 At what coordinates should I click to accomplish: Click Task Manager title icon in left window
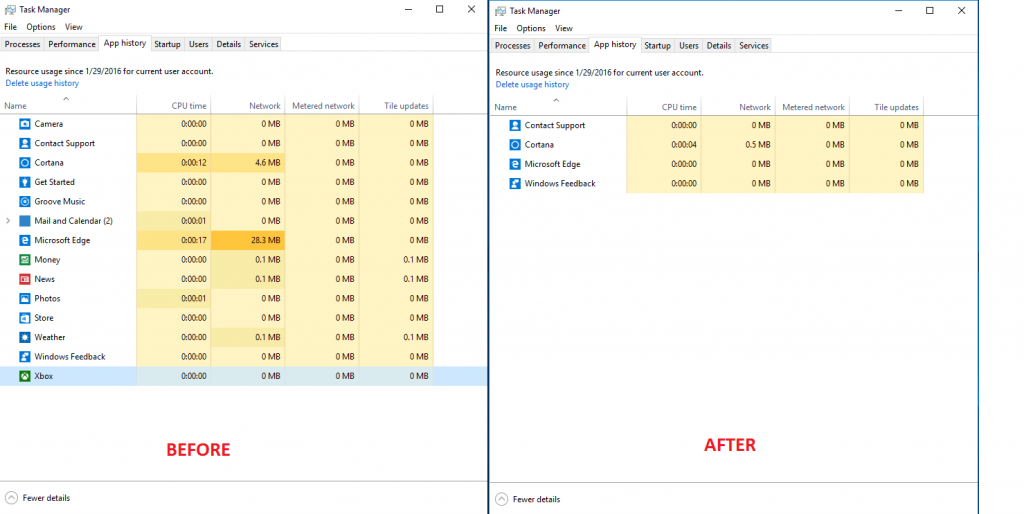tap(10, 10)
